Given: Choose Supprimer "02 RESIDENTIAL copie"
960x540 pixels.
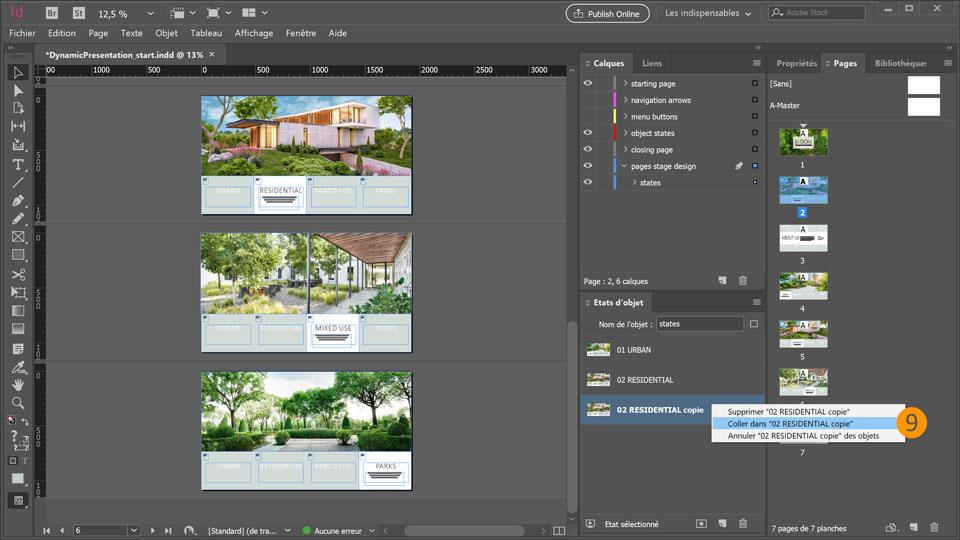Looking at the screenshot, I should [x=808, y=411].
